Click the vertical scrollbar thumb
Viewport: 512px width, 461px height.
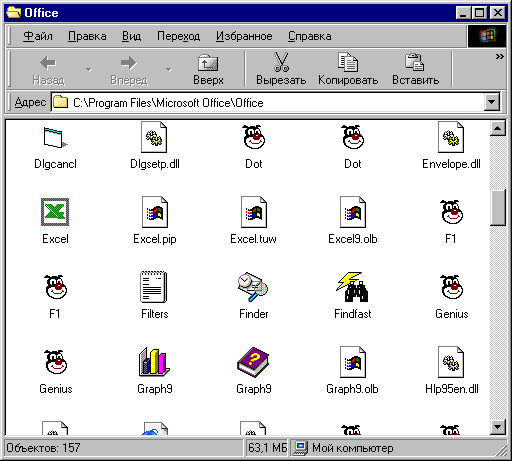tap(498, 208)
